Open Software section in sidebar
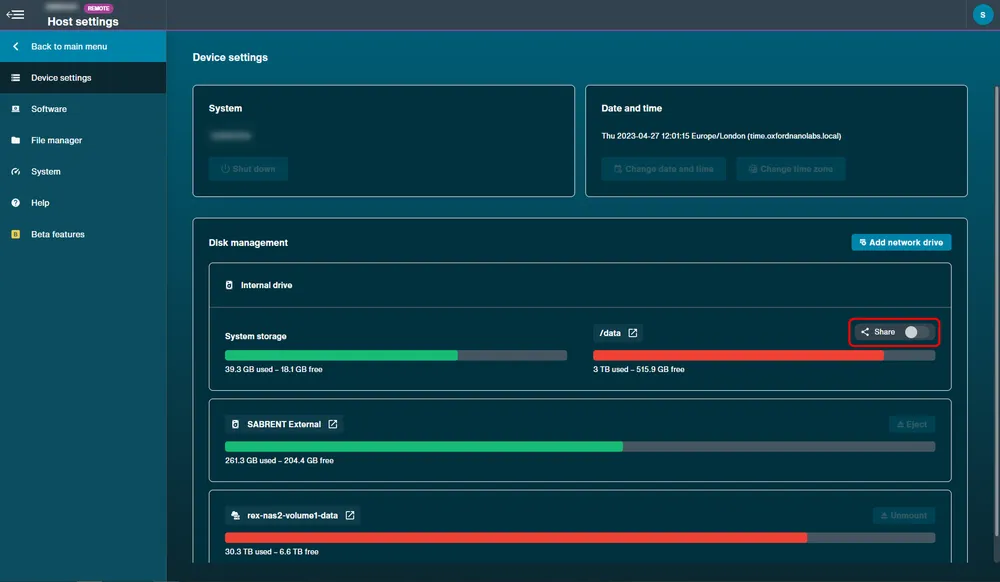The image size is (1000, 582). click(83, 109)
